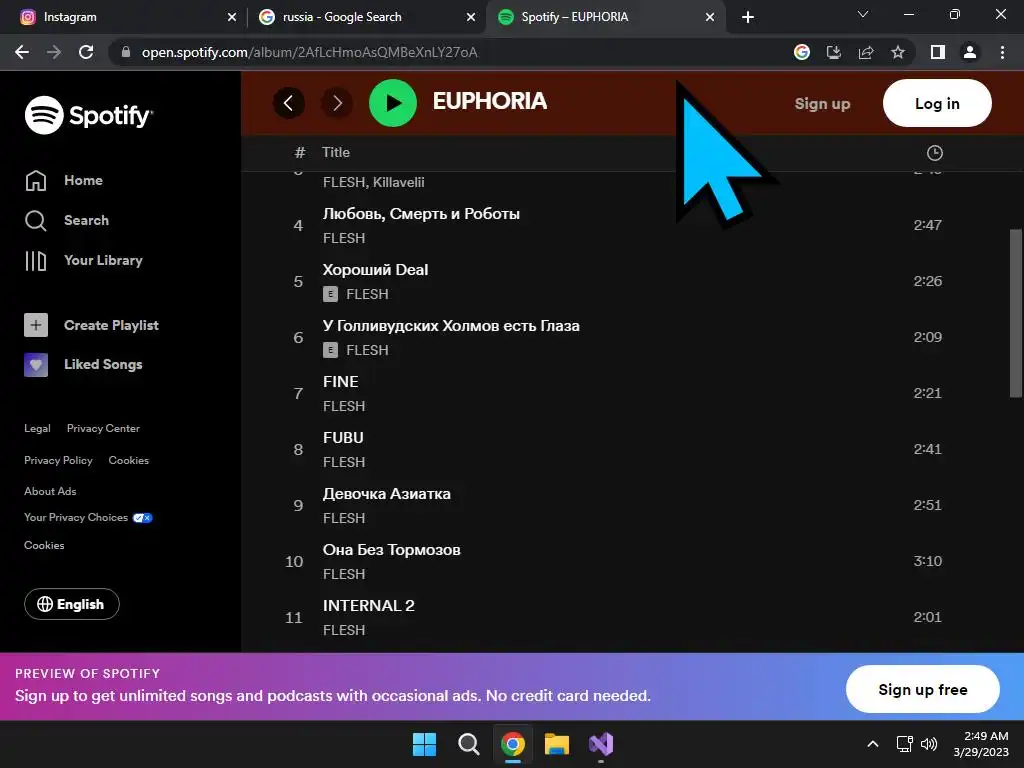
Task: Bookmark this page with star icon
Action: [898, 52]
